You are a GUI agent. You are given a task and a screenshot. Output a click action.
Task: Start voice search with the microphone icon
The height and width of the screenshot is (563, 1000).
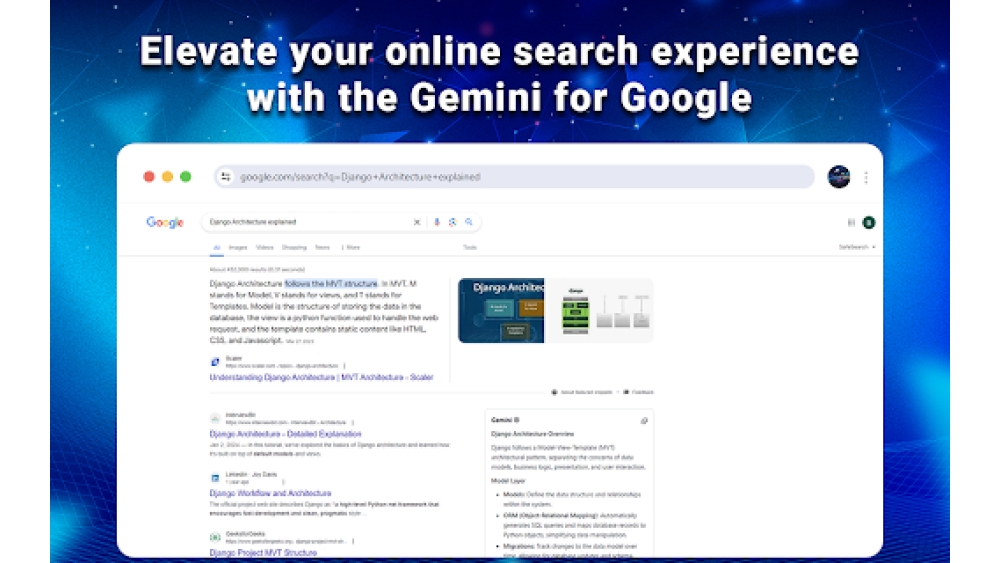(x=437, y=222)
